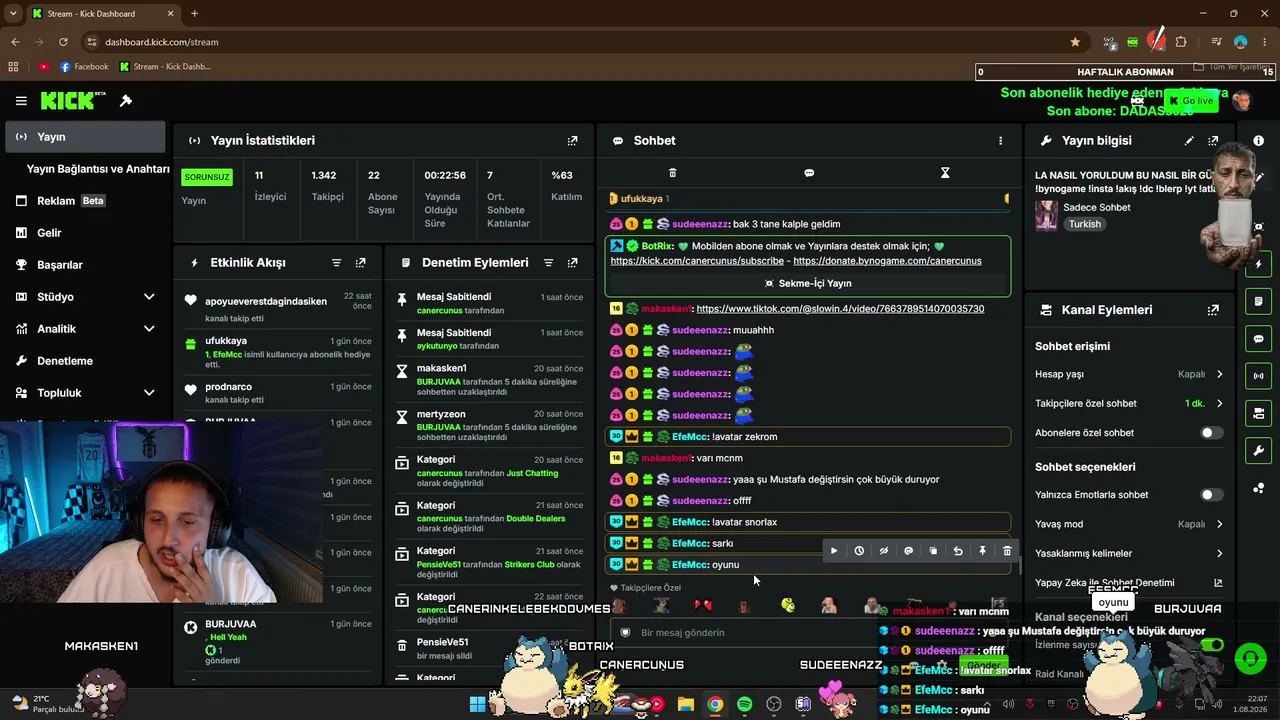Open the tiktok.com video link from makasken1
Image resolution: width=1280 pixels, height=720 pixels.
tap(840, 309)
